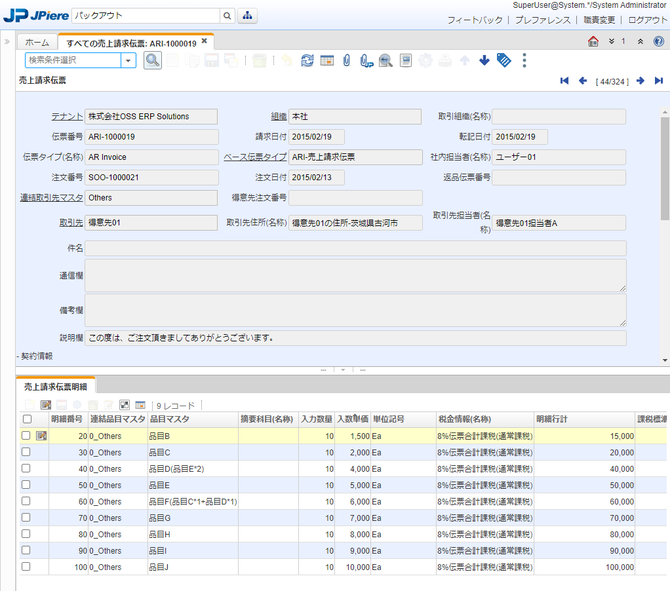Check the row 90 品目I checkbox
This screenshot has height=591, width=670.
click(x=26, y=550)
